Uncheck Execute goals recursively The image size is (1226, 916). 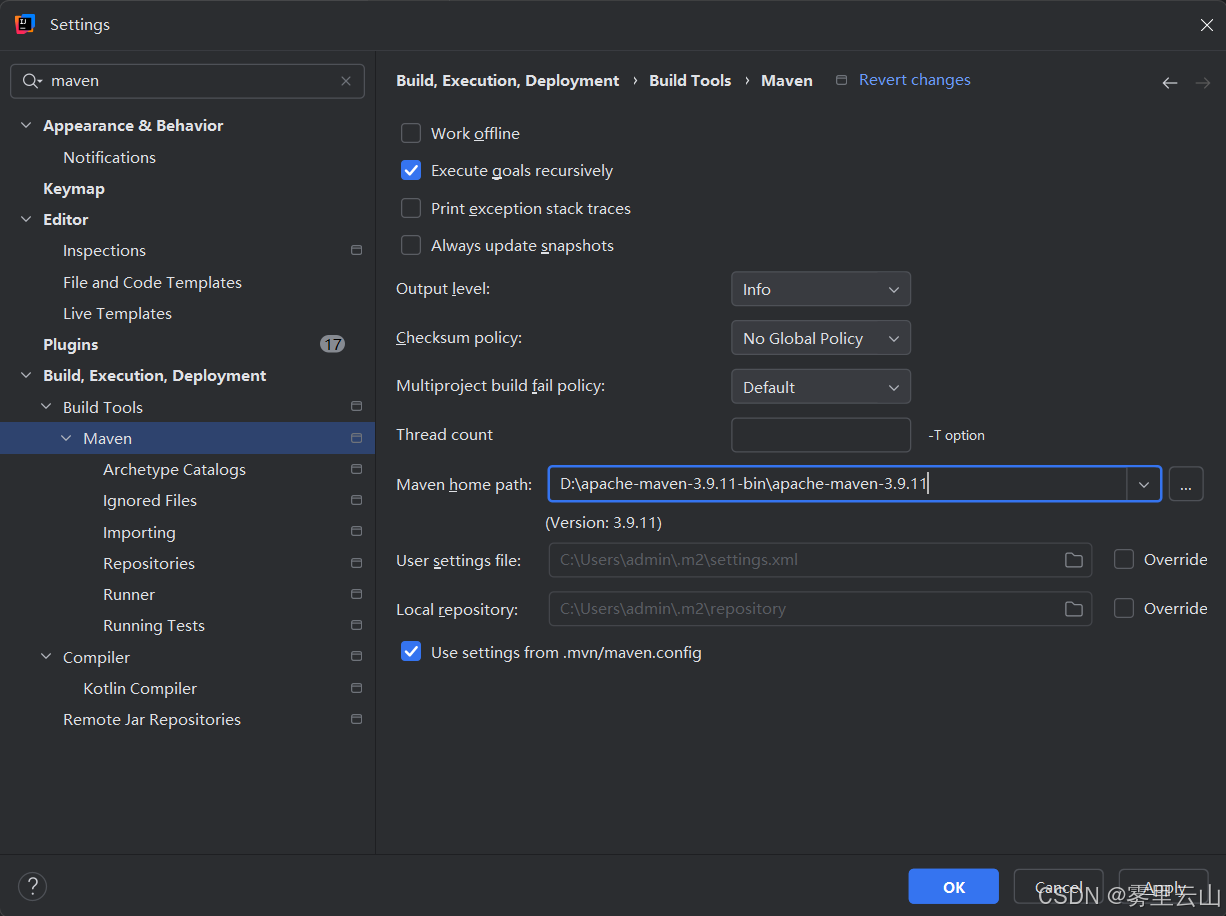(x=411, y=170)
